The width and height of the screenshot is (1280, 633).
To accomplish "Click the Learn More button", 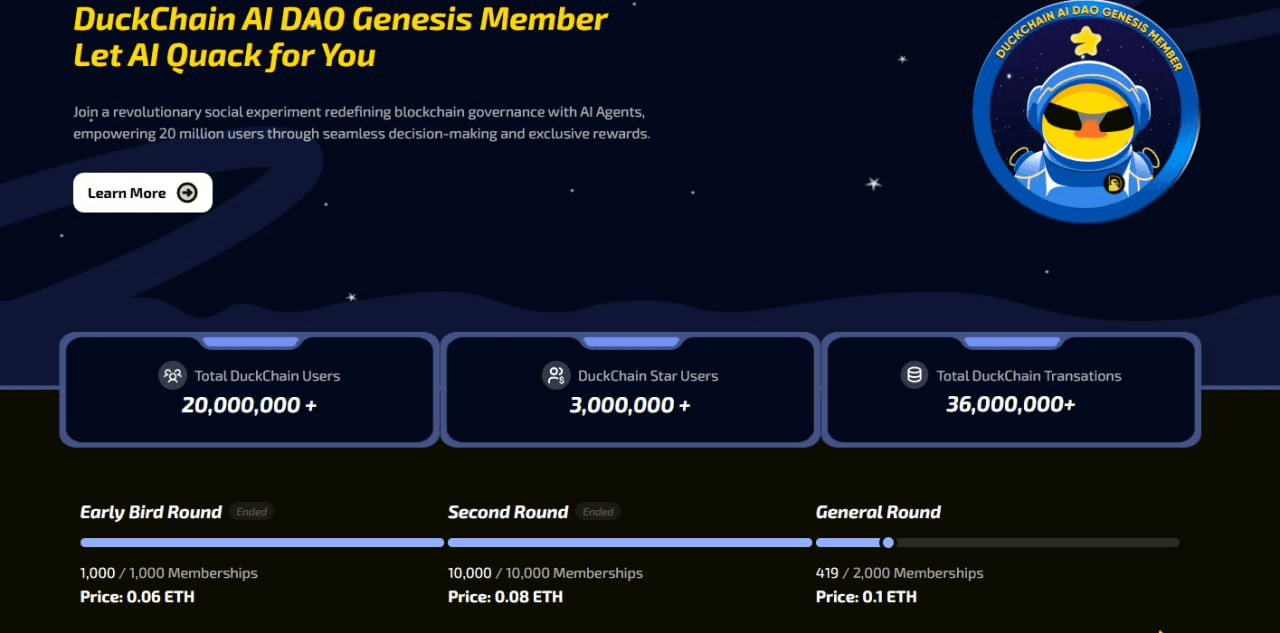I will [x=143, y=193].
